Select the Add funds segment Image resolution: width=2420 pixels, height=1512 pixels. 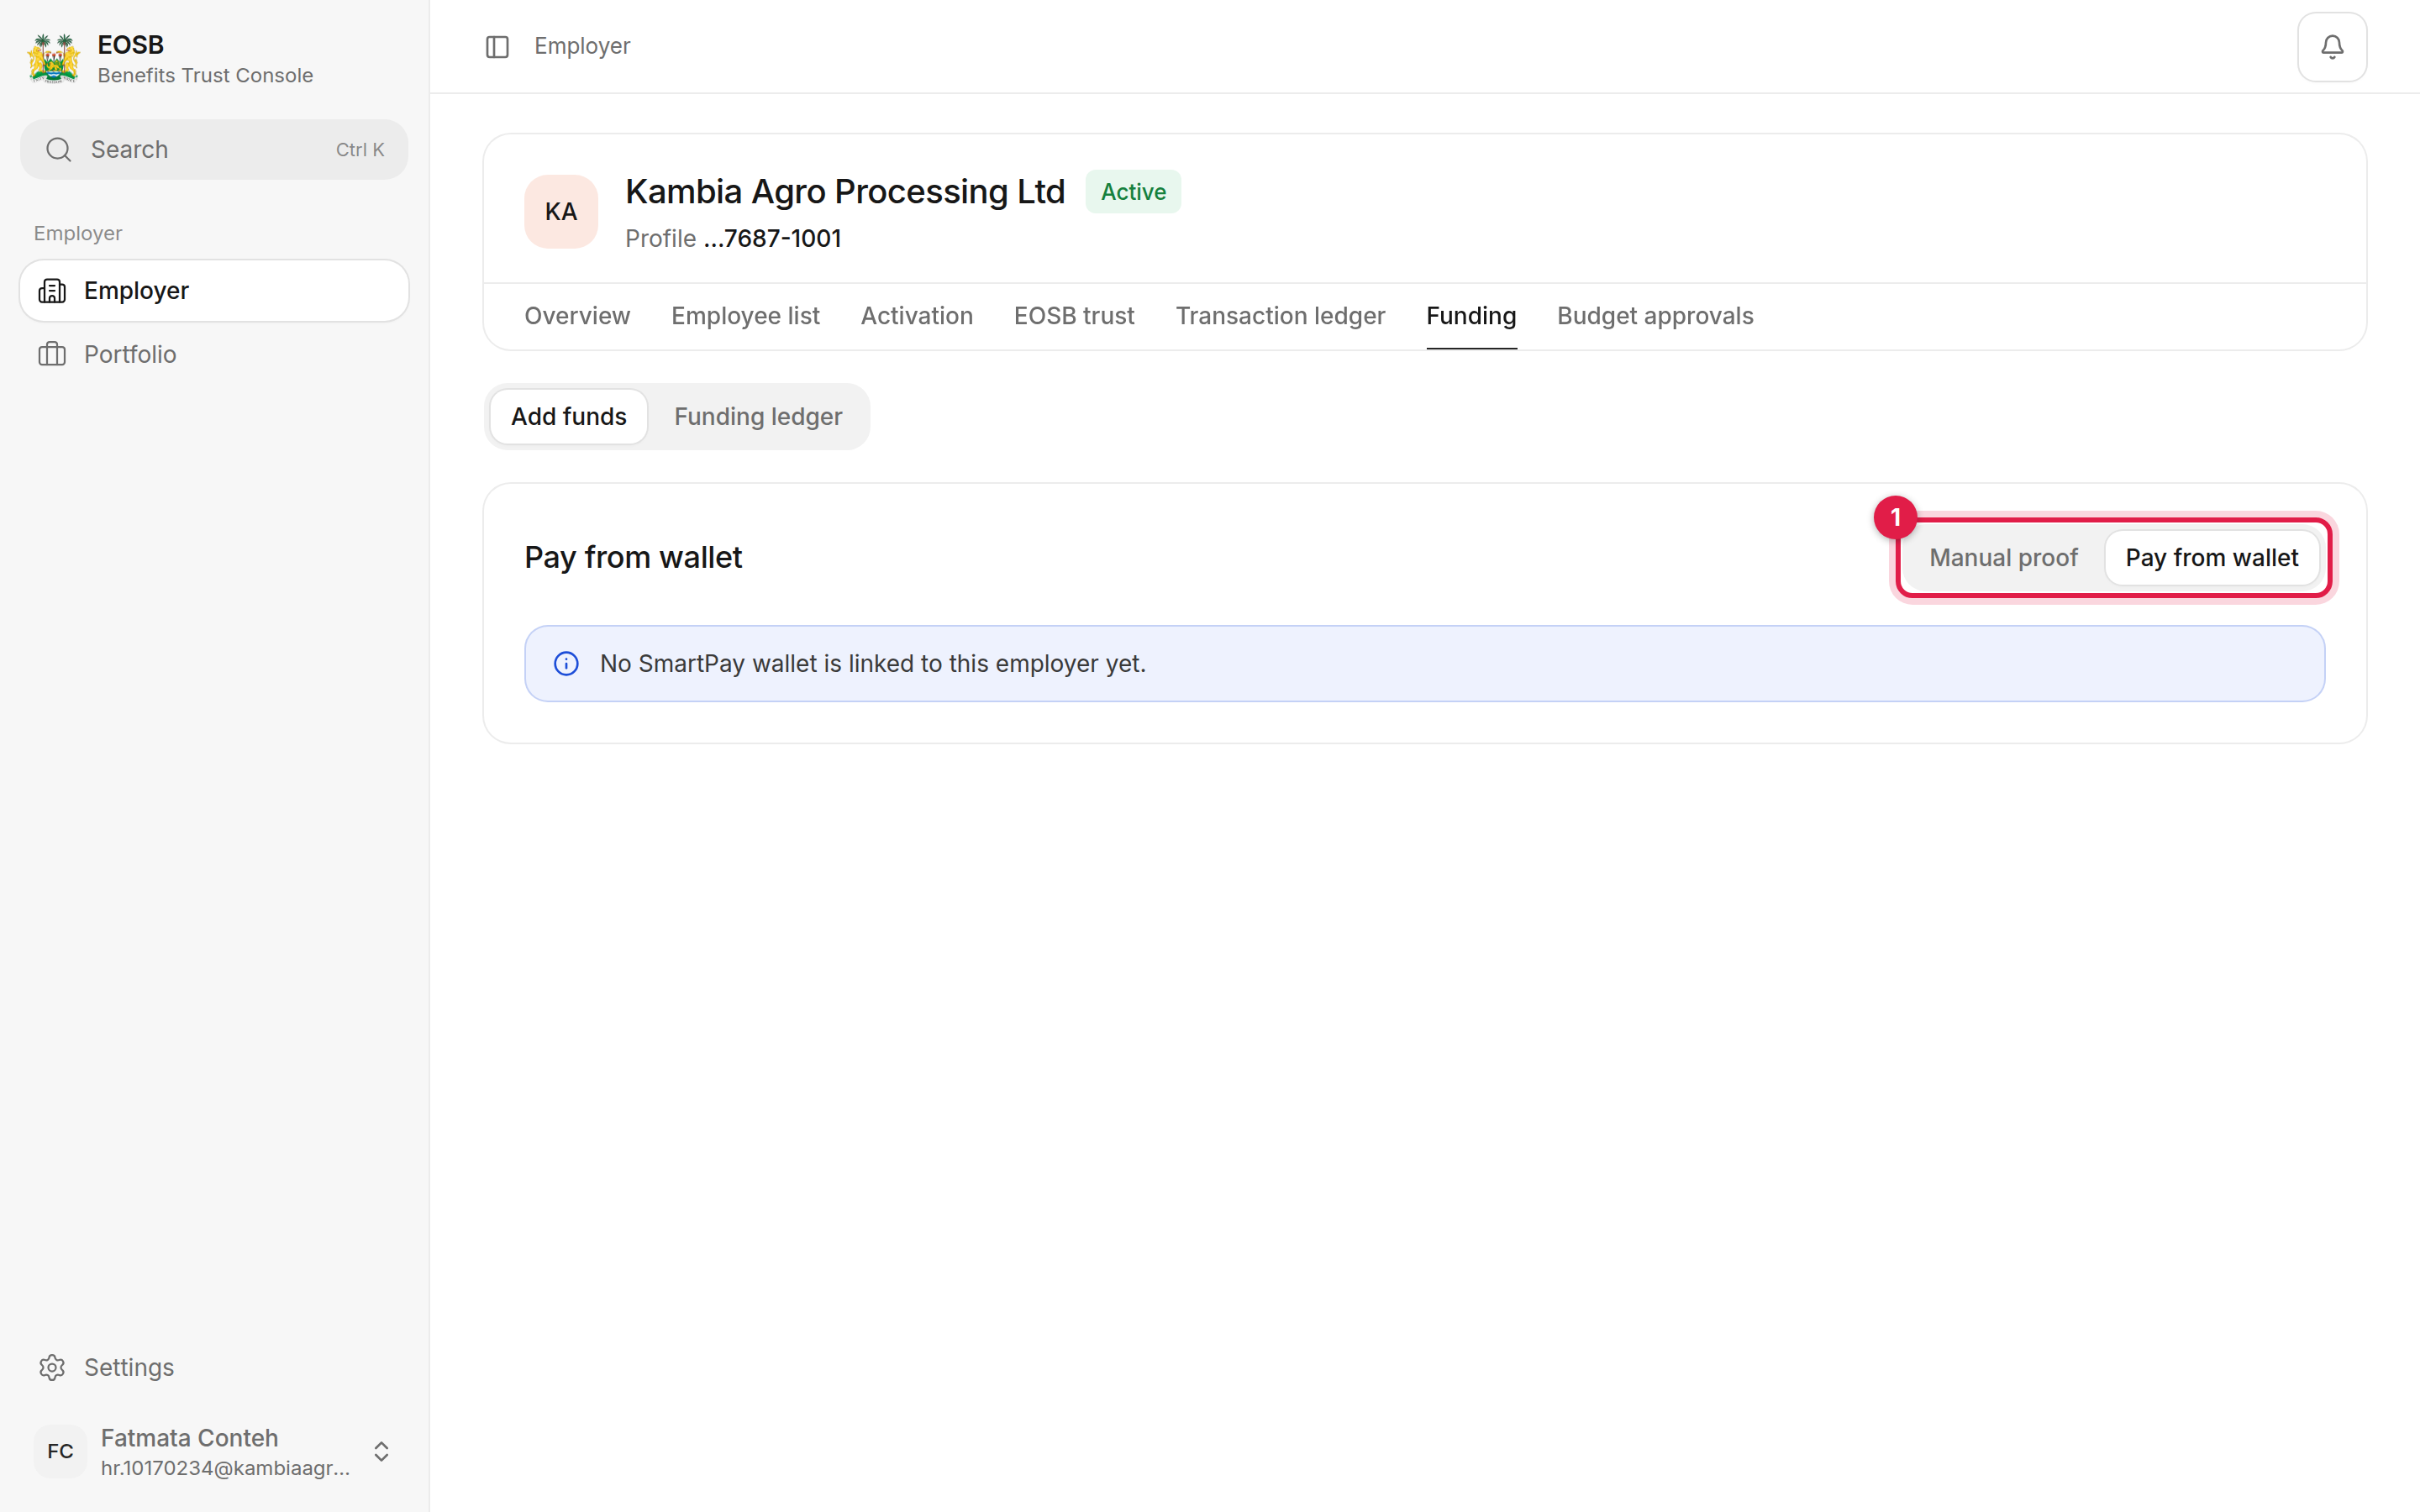[569, 417]
